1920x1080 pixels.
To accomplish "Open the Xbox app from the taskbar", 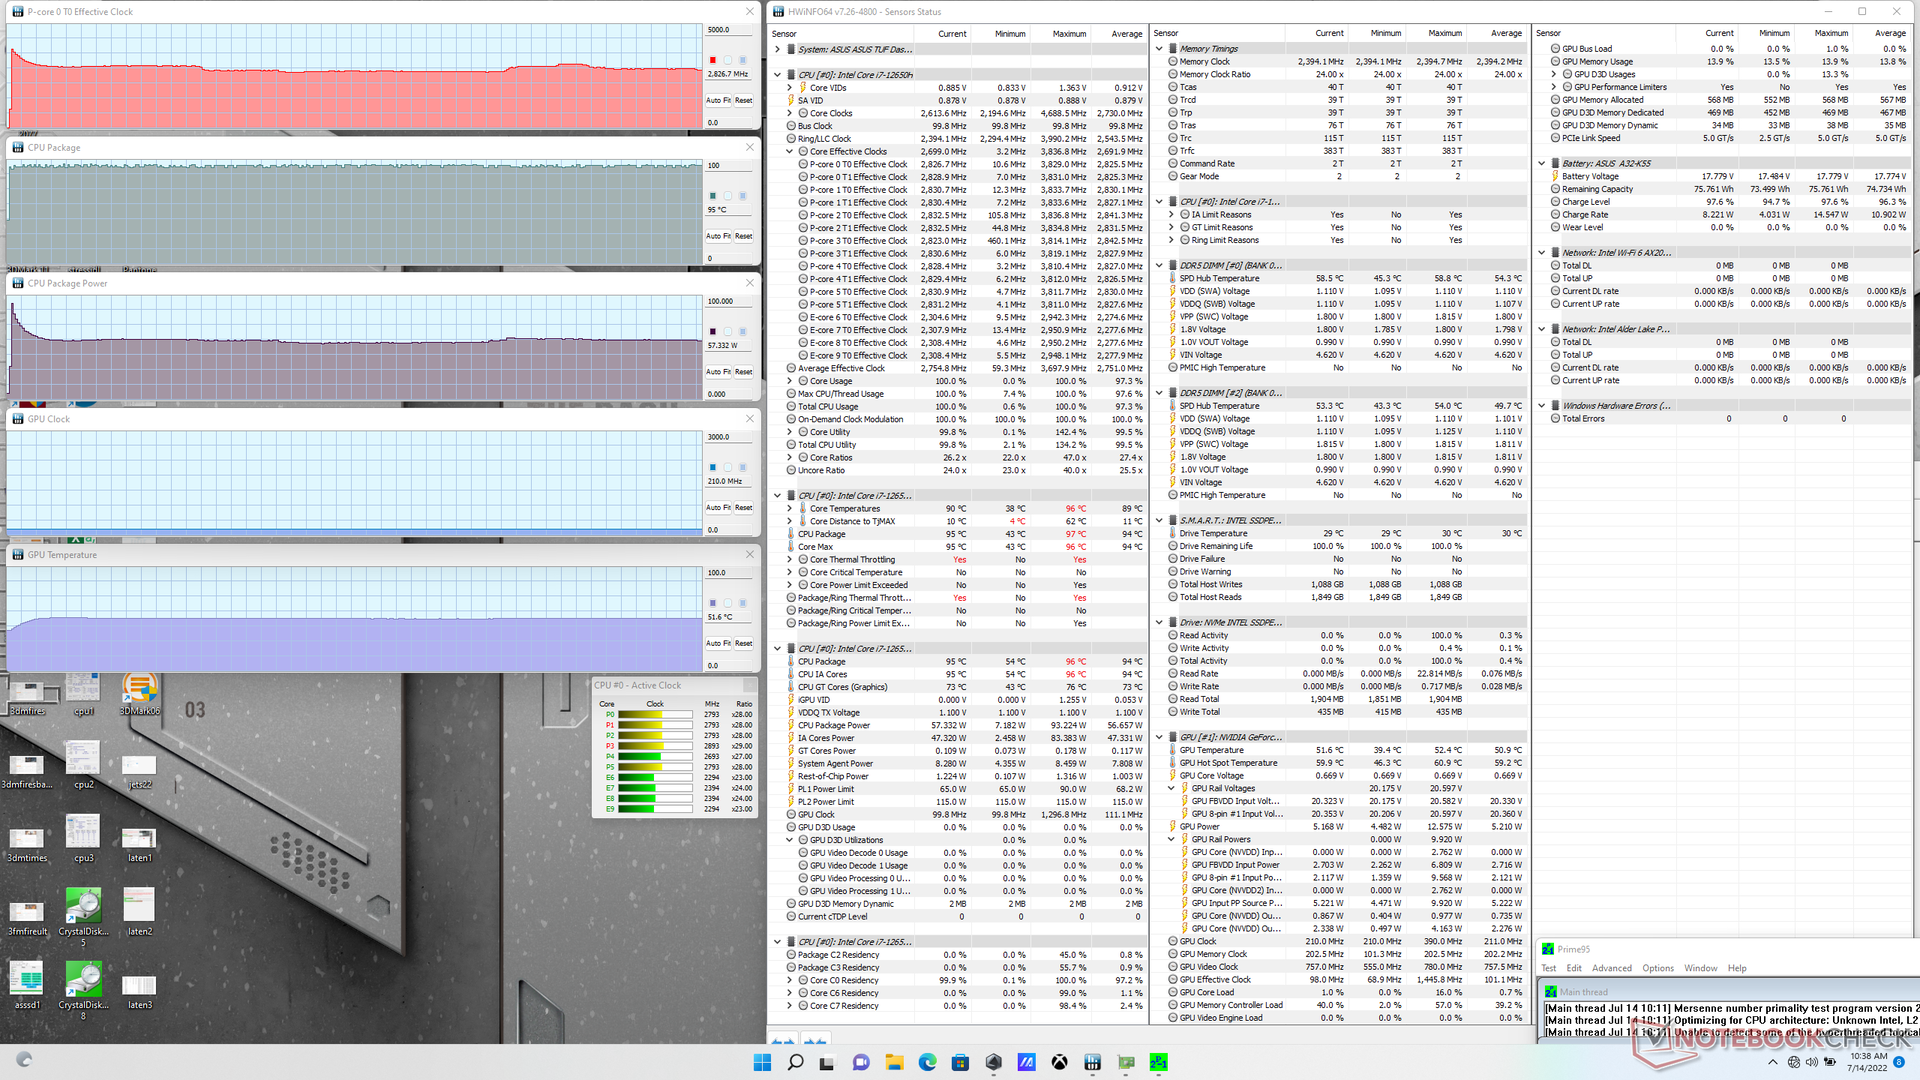I will 1059,1062.
